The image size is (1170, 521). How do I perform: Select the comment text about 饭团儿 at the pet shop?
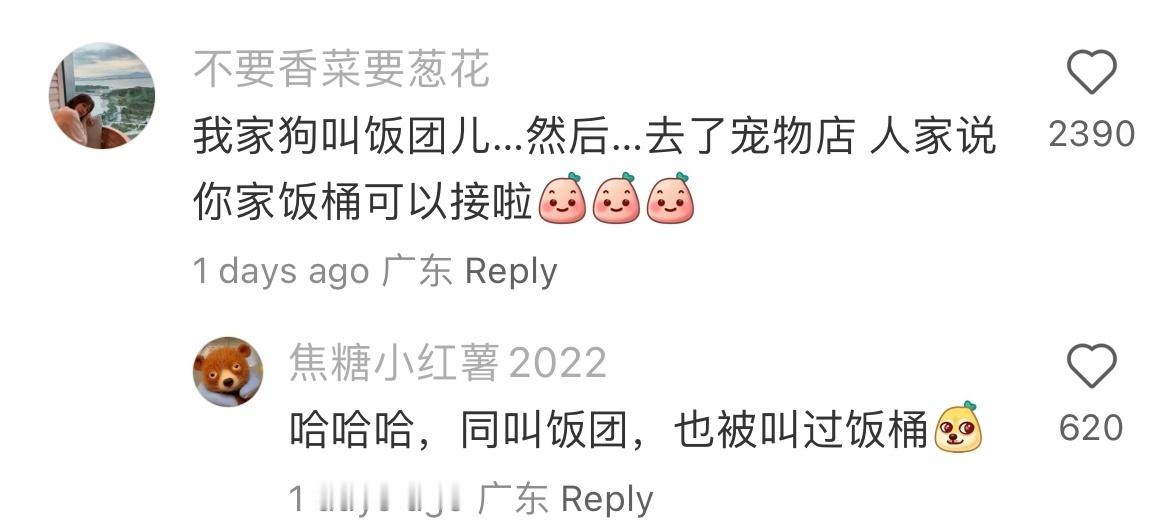click(x=595, y=169)
